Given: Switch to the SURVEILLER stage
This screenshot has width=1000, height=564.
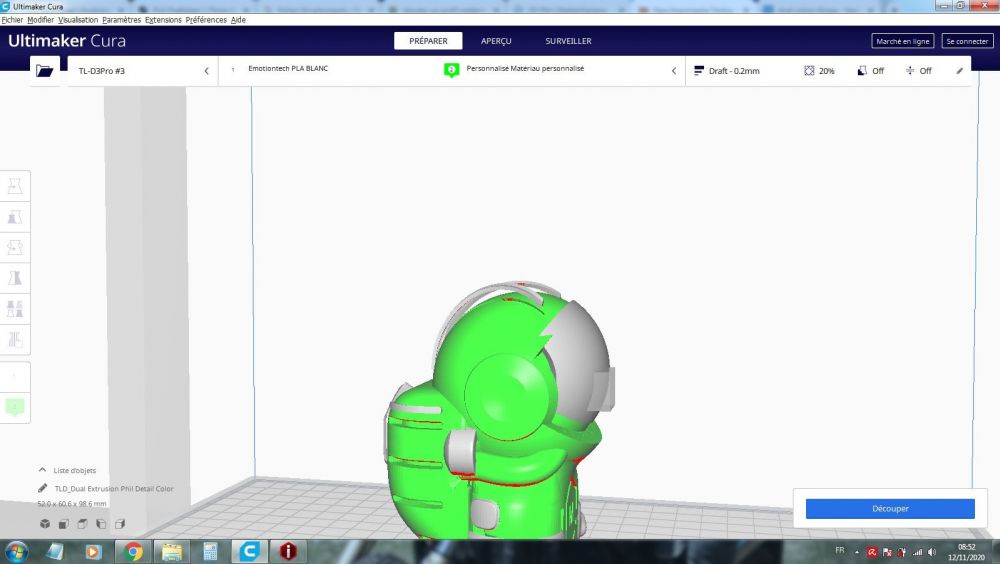Looking at the screenshot, I should [x=568, y=41].
